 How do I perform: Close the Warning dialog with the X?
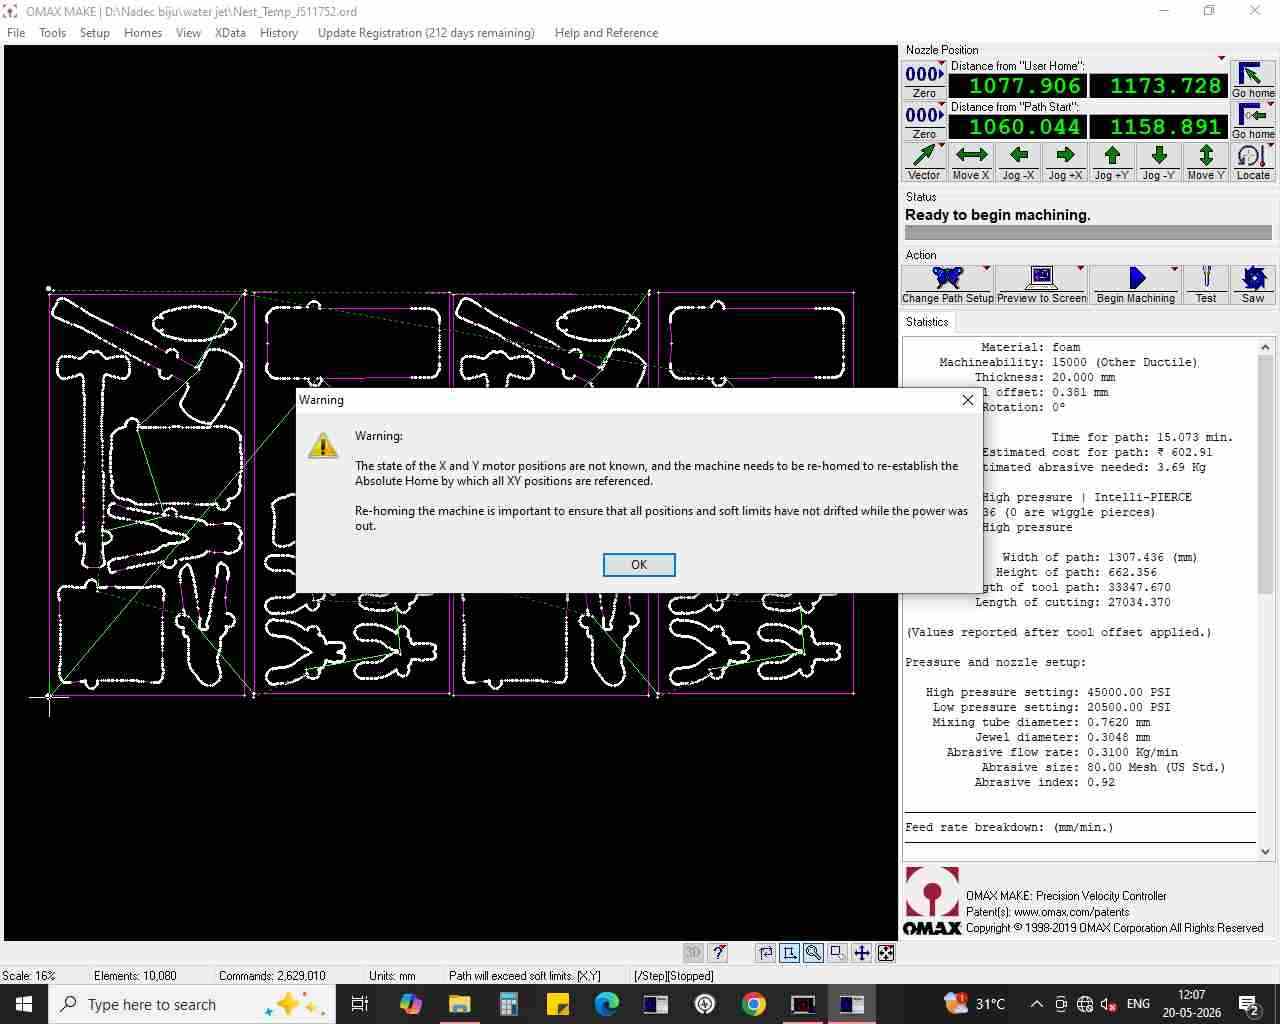[967, 400]
